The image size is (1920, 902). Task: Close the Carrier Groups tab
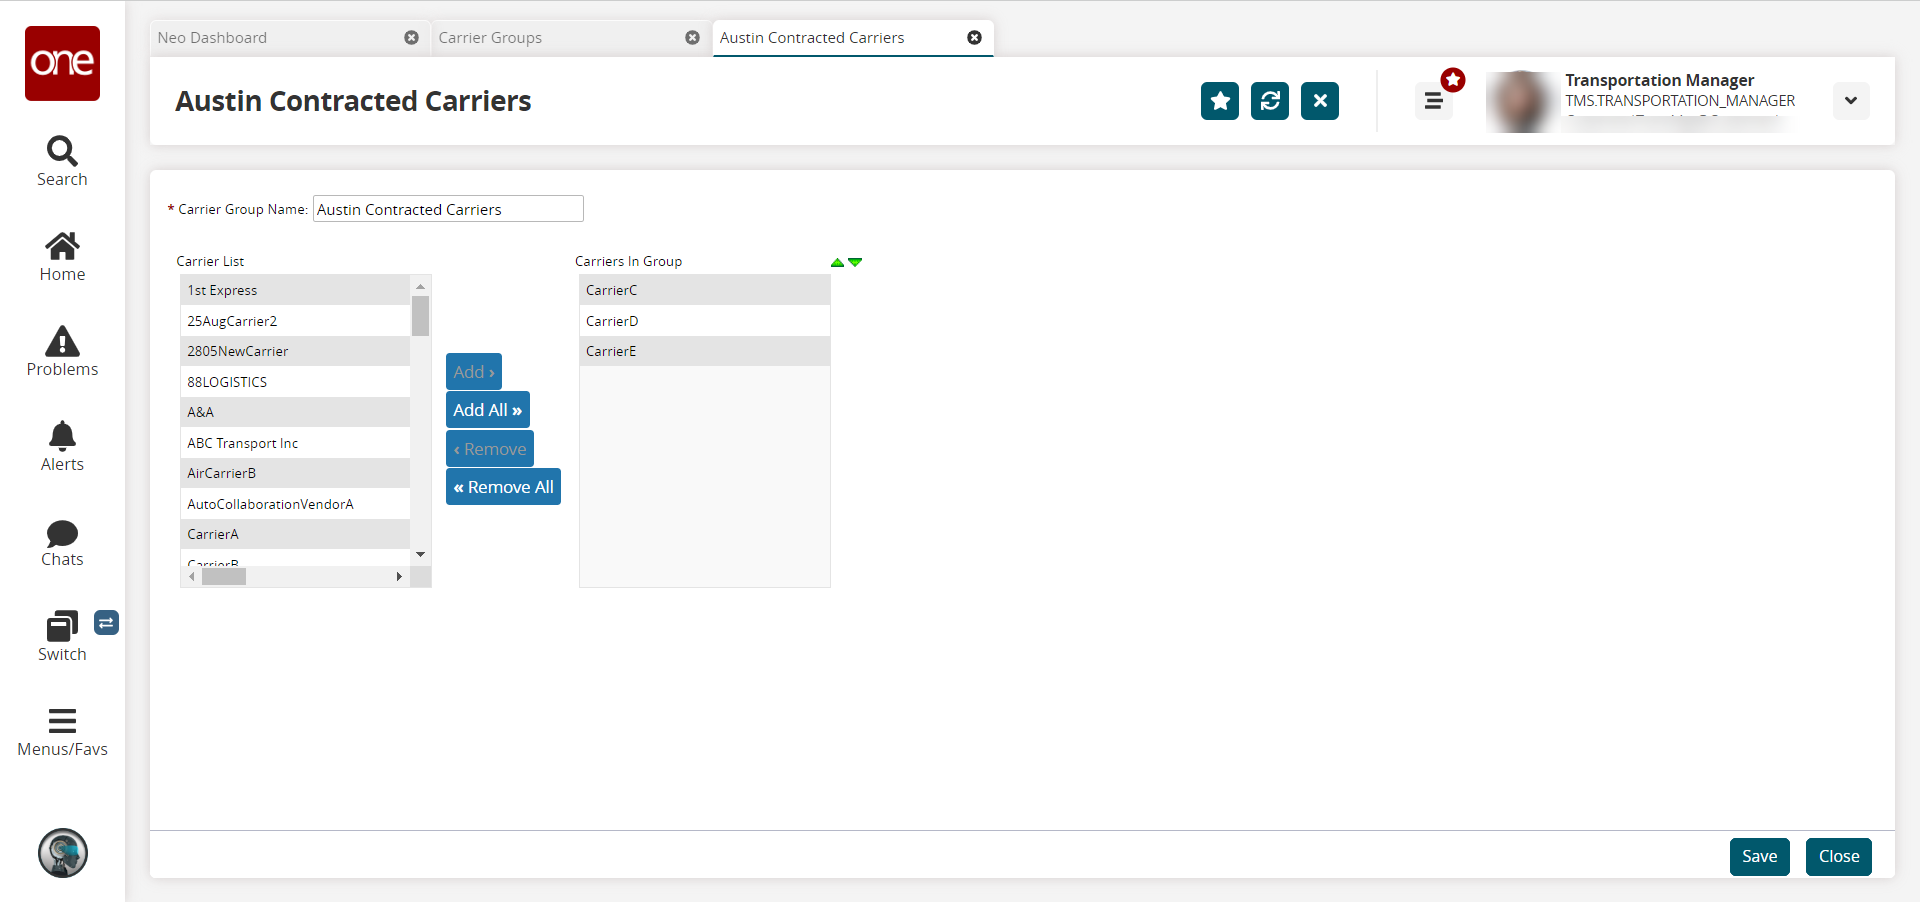pos(692,38)
